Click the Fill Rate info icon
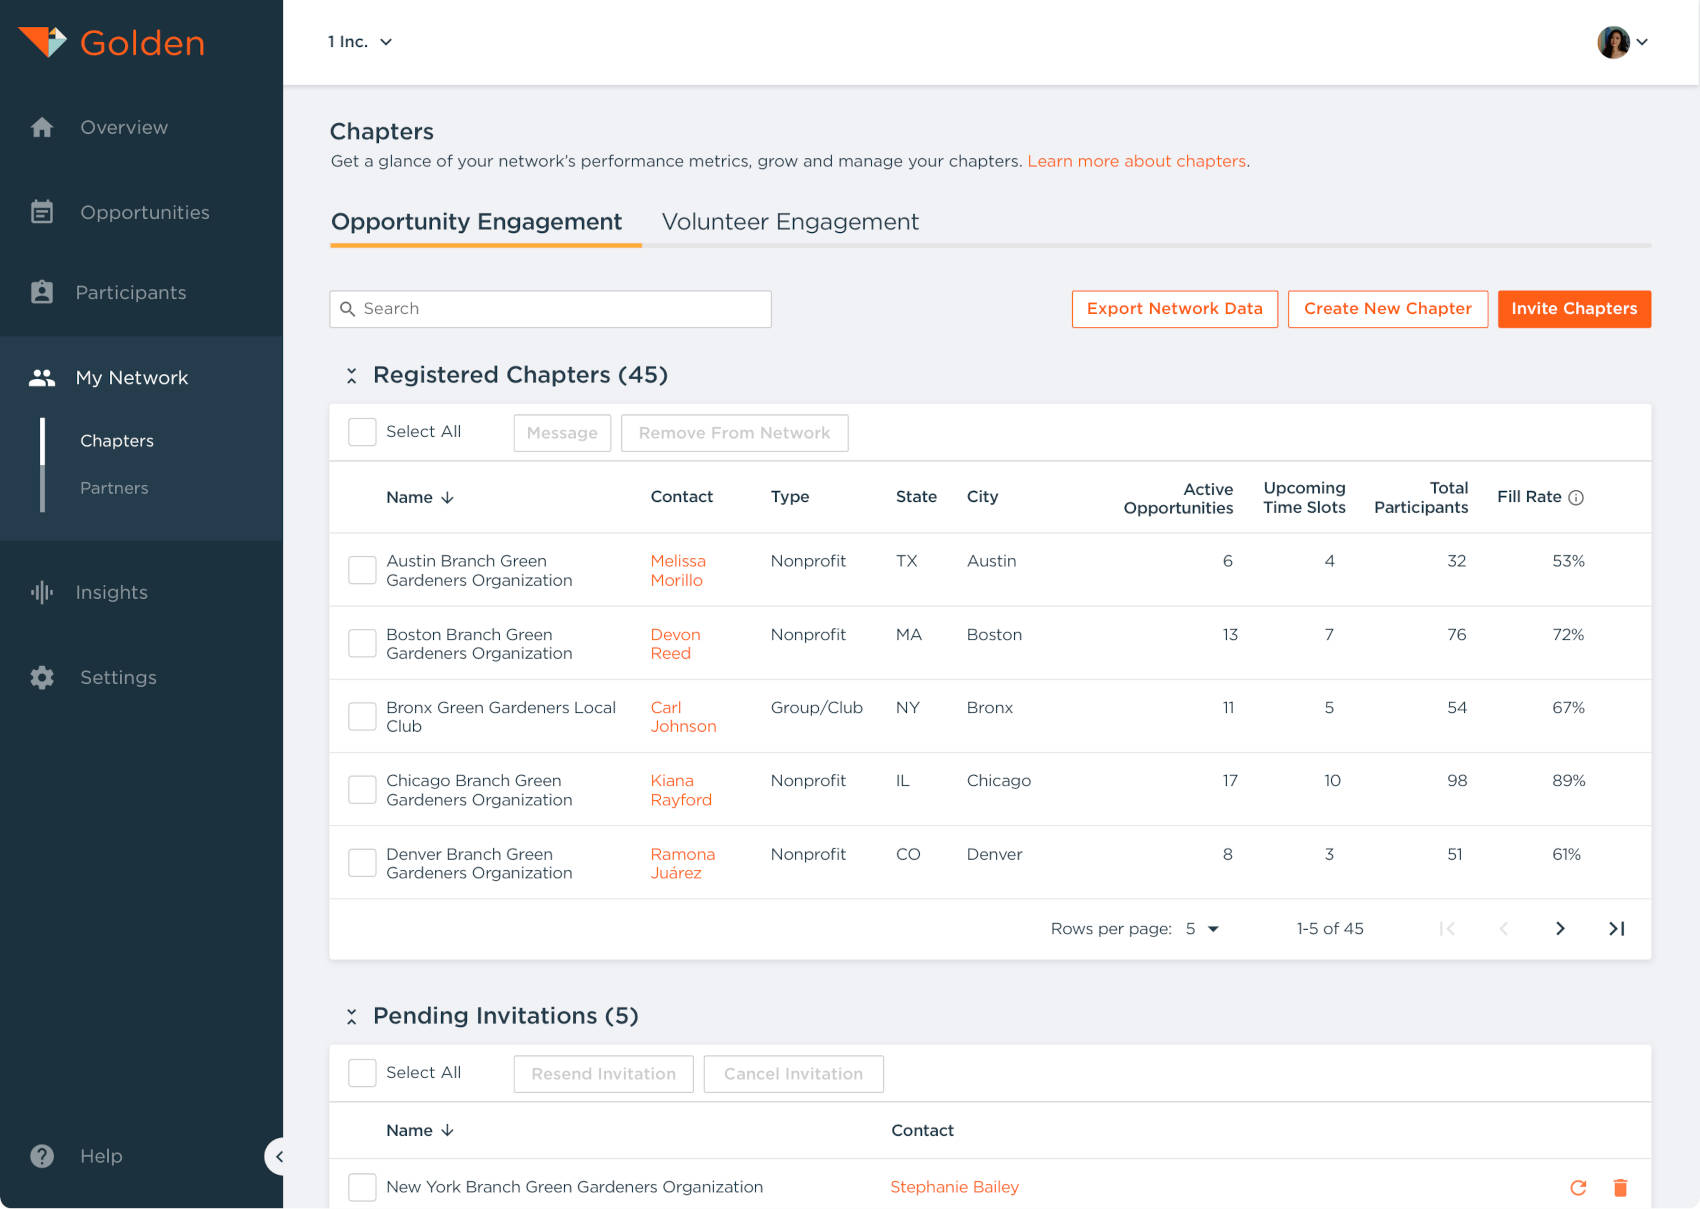This screenshot has height=1209, width=1700. pos(1576,498)
